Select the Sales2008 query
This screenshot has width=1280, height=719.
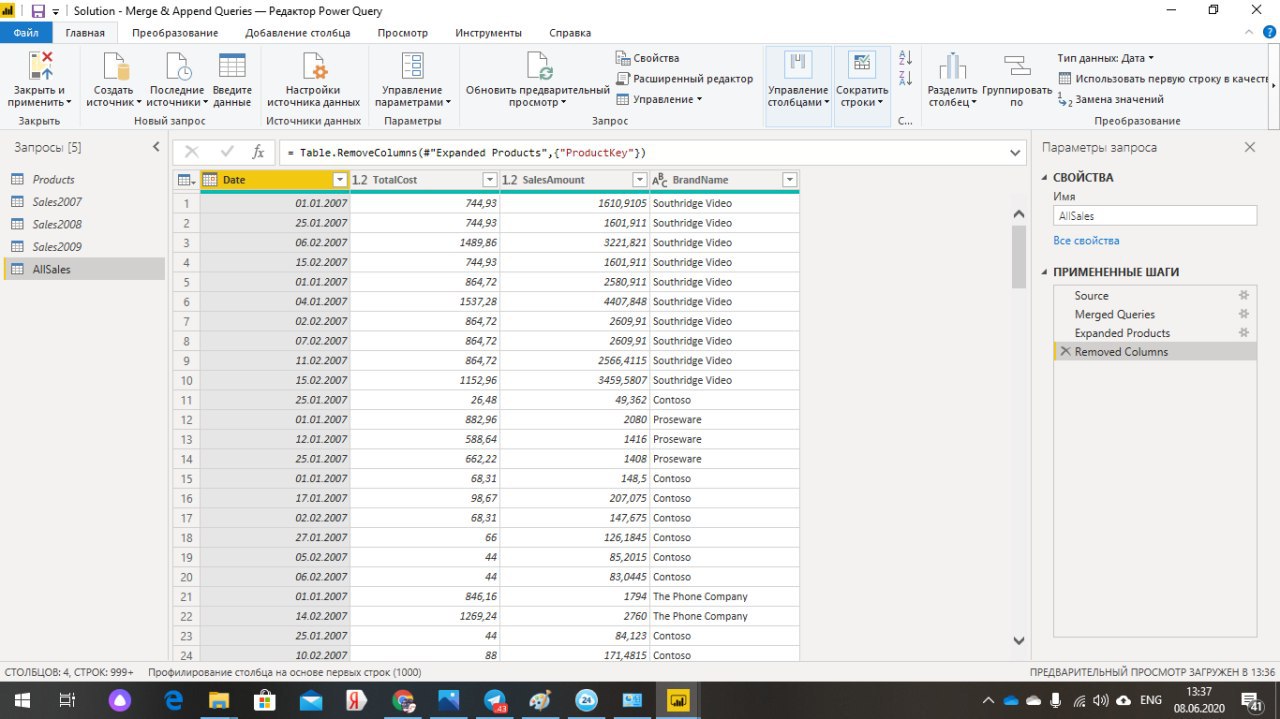pos(82,224)
